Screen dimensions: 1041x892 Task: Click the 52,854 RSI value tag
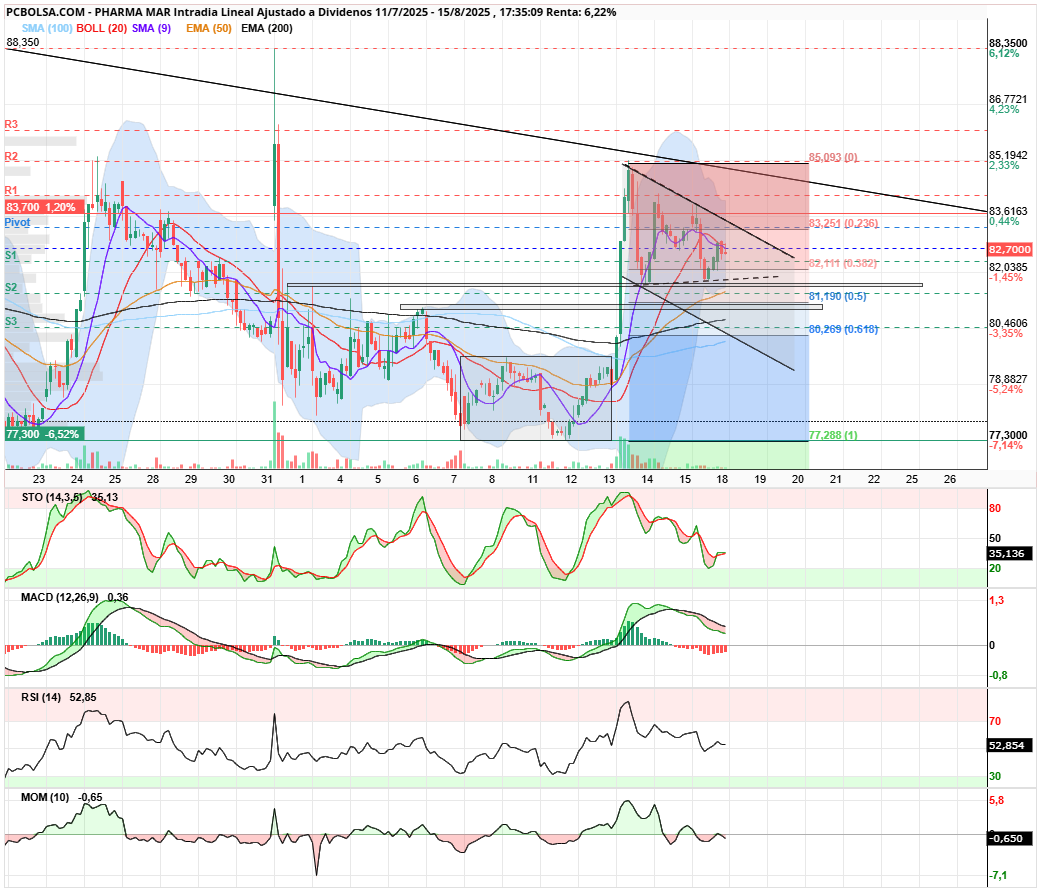coord(1010,745)
